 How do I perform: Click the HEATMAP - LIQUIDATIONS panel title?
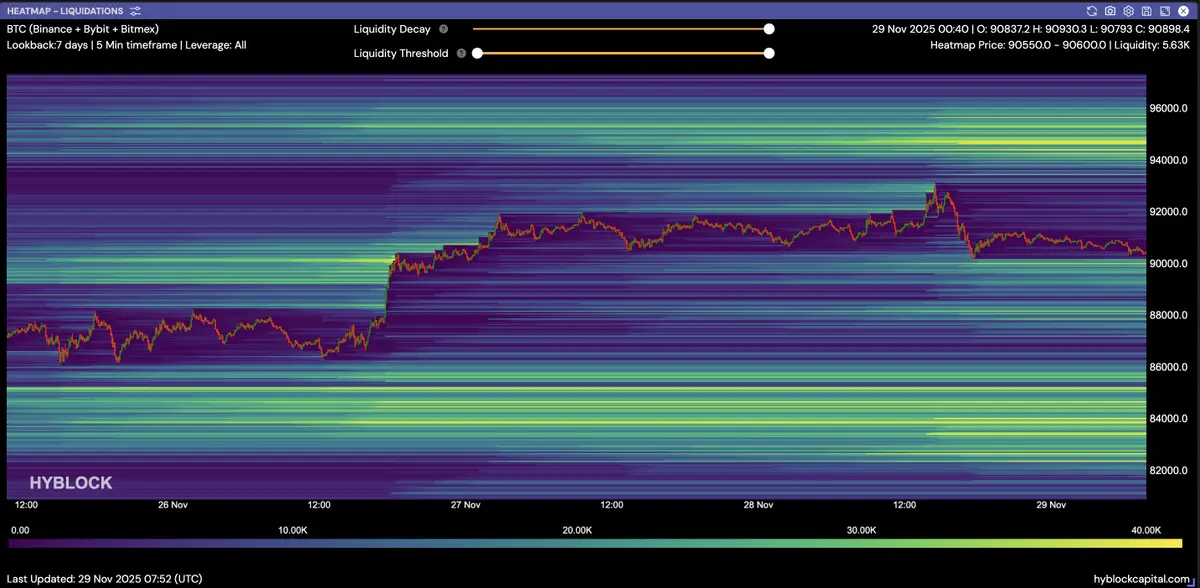click(64, 11)
